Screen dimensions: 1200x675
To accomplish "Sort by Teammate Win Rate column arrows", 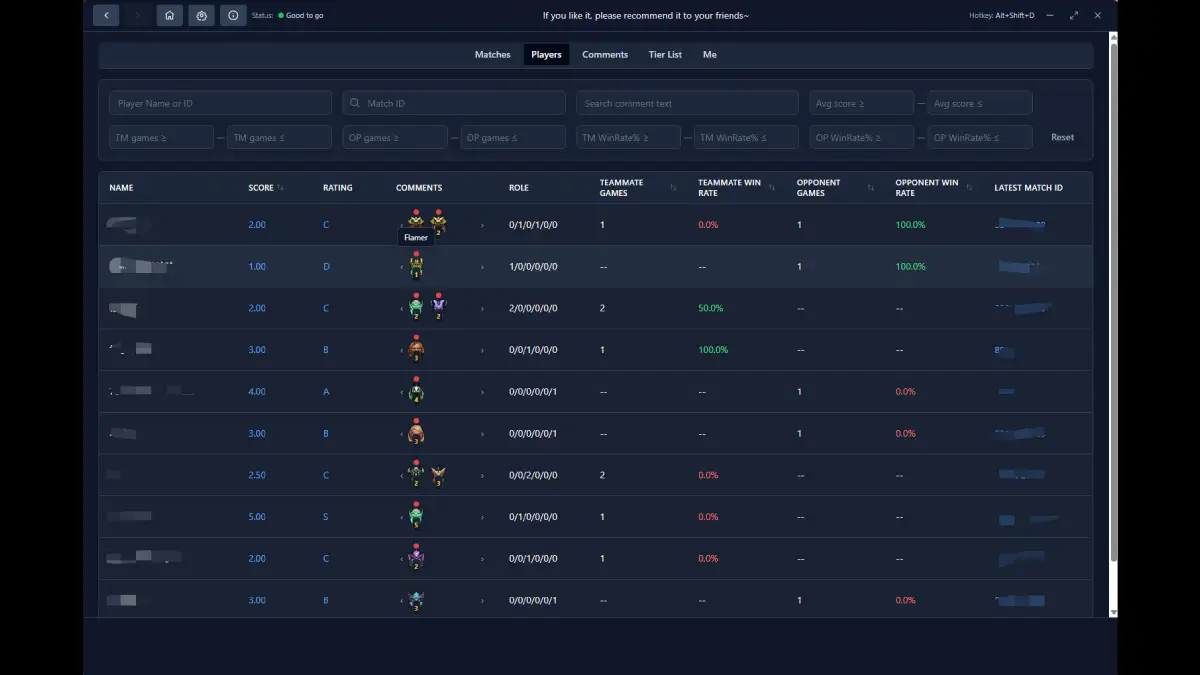I will (x=772, y=188).
